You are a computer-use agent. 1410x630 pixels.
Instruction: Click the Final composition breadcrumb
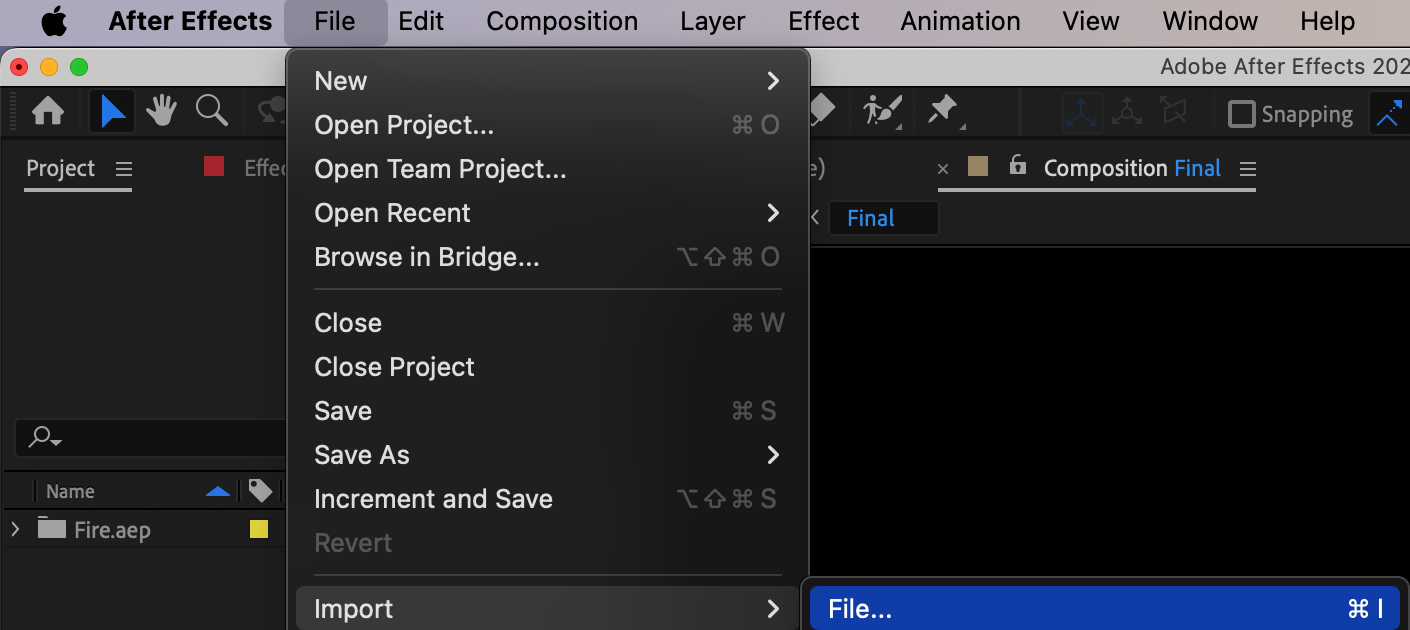tap(871, 218)
